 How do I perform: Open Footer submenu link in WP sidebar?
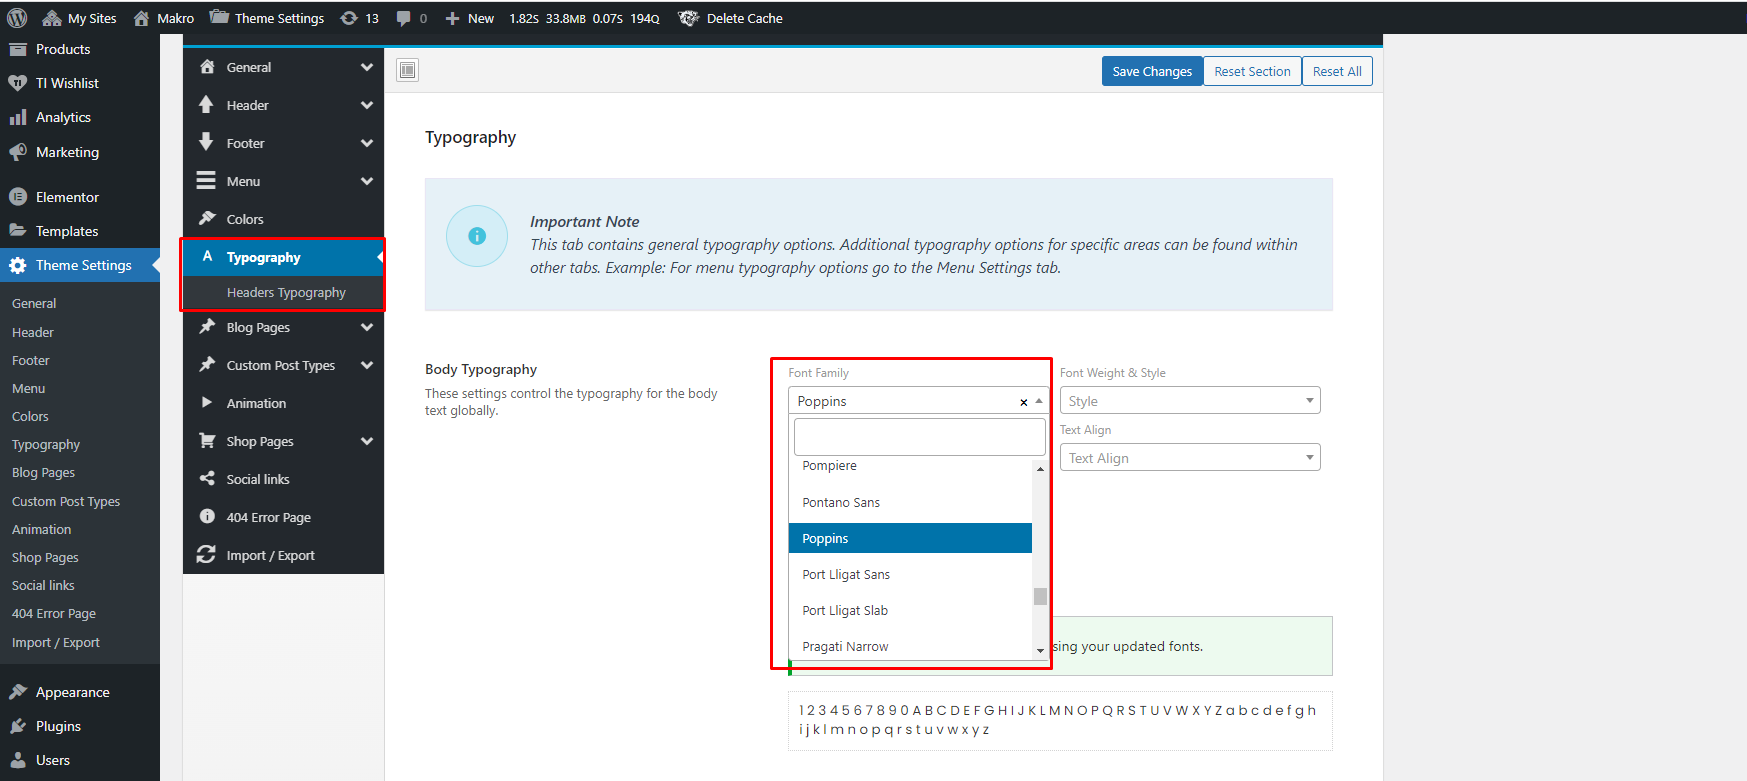click(31, 360)
